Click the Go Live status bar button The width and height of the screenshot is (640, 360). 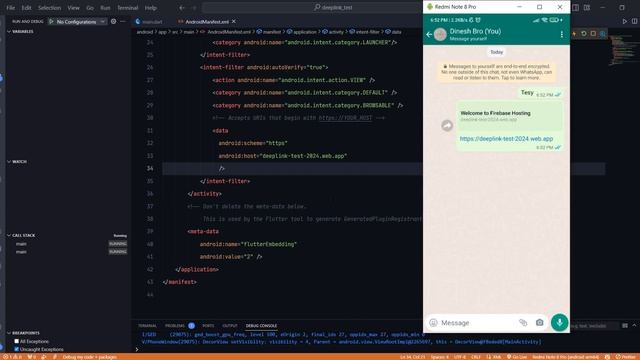pyautogui.click(x=517, y=357)
